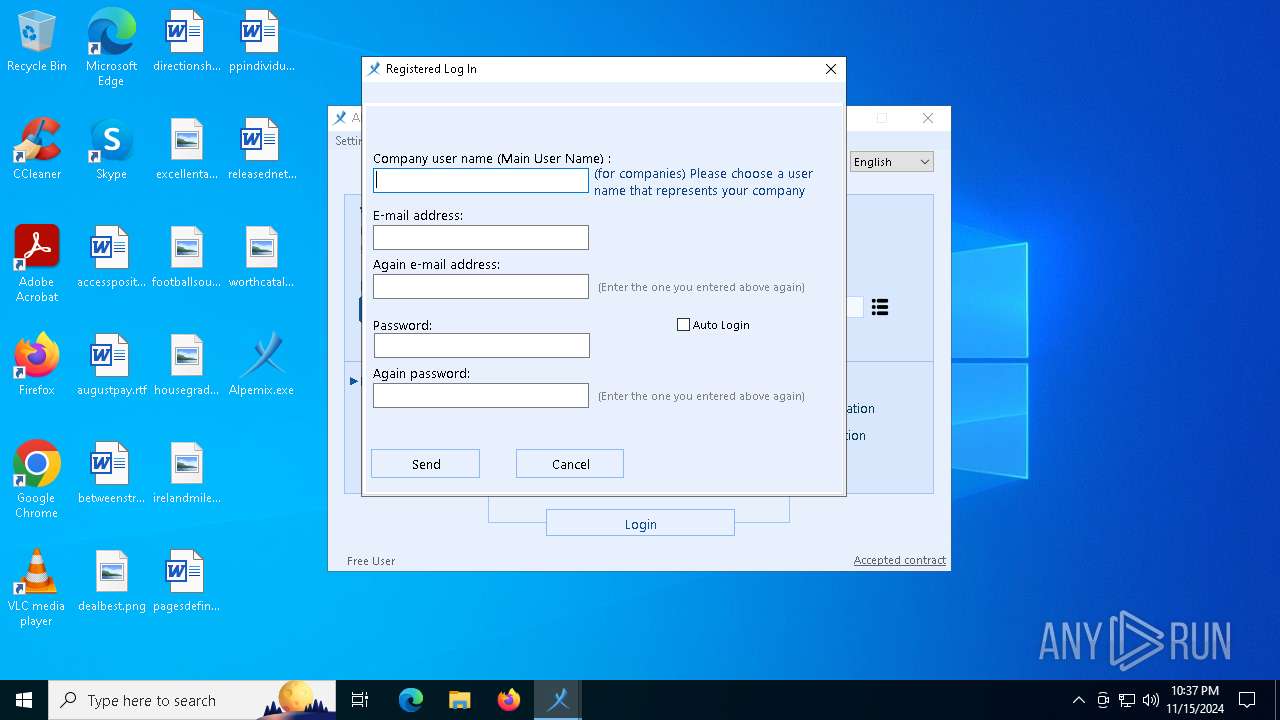Viewport: 1280px width, 720px height.
Task: Open Firefox from the taskbar
Action: [509, 700]
